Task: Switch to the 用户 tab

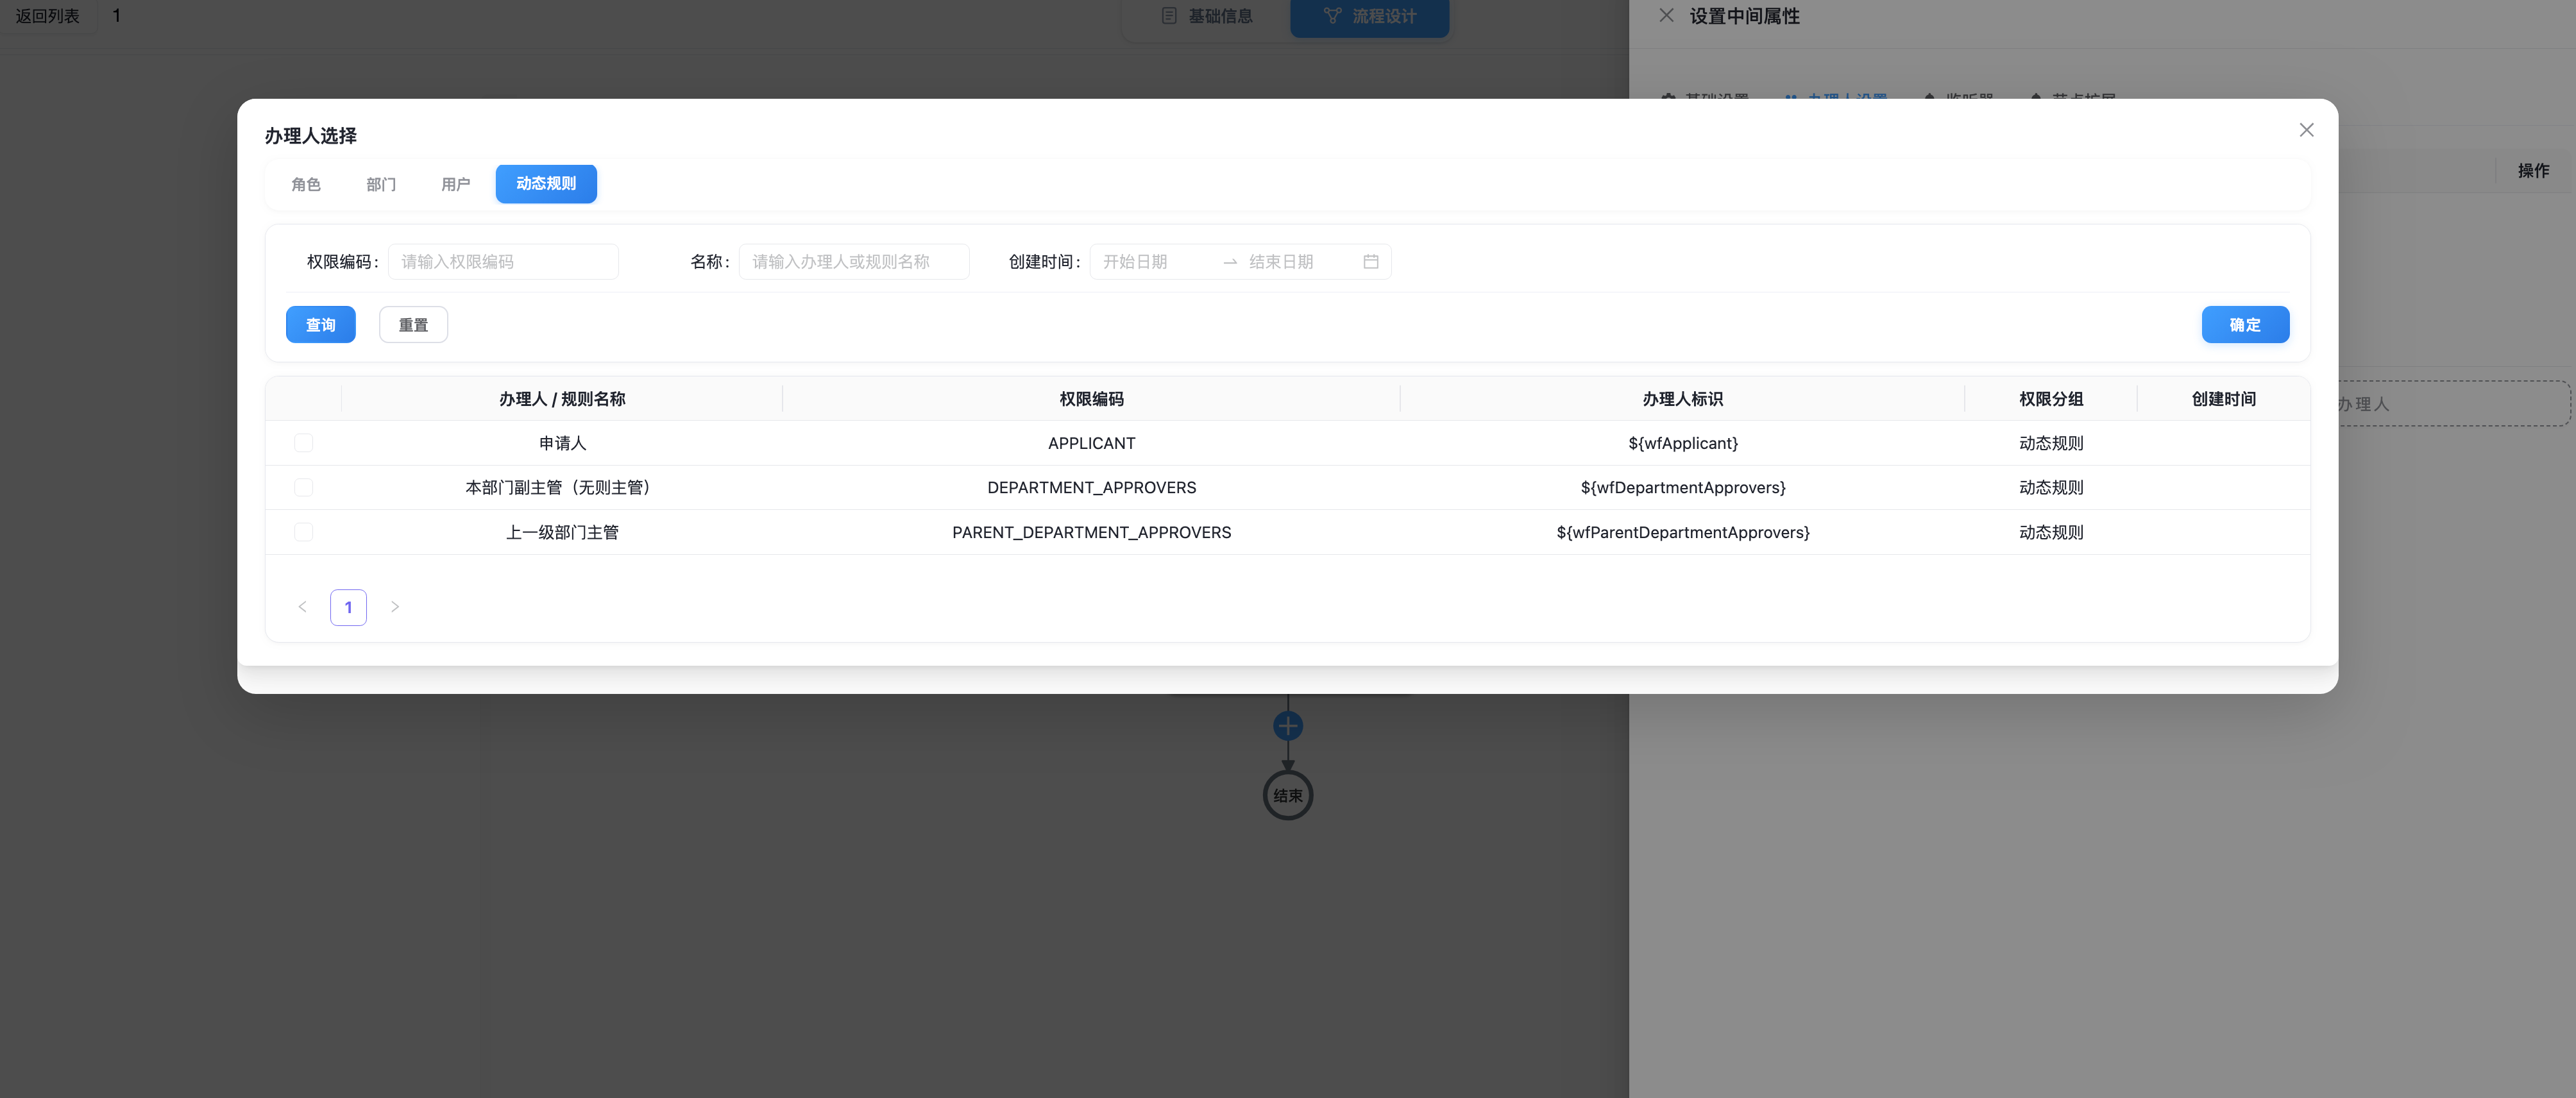Action: click(456, 184)
